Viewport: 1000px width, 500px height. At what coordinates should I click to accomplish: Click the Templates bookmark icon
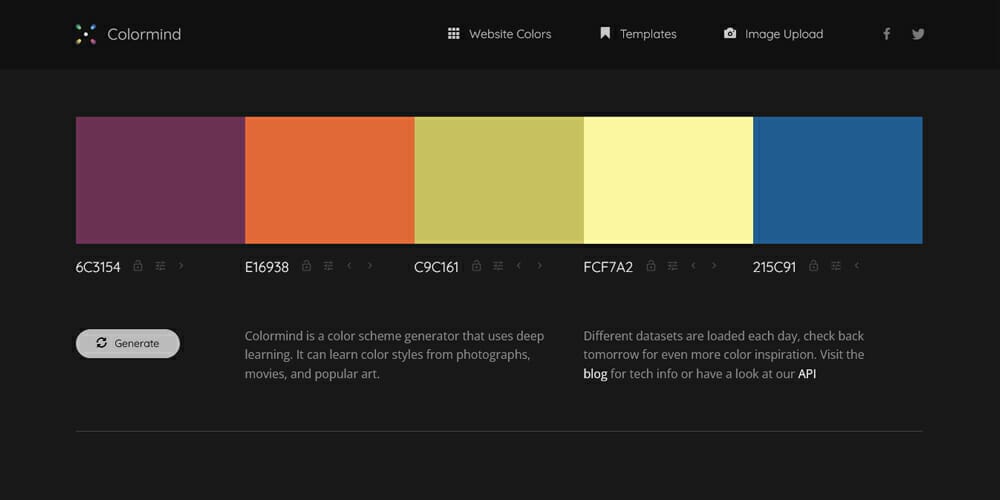click(605, 33)
